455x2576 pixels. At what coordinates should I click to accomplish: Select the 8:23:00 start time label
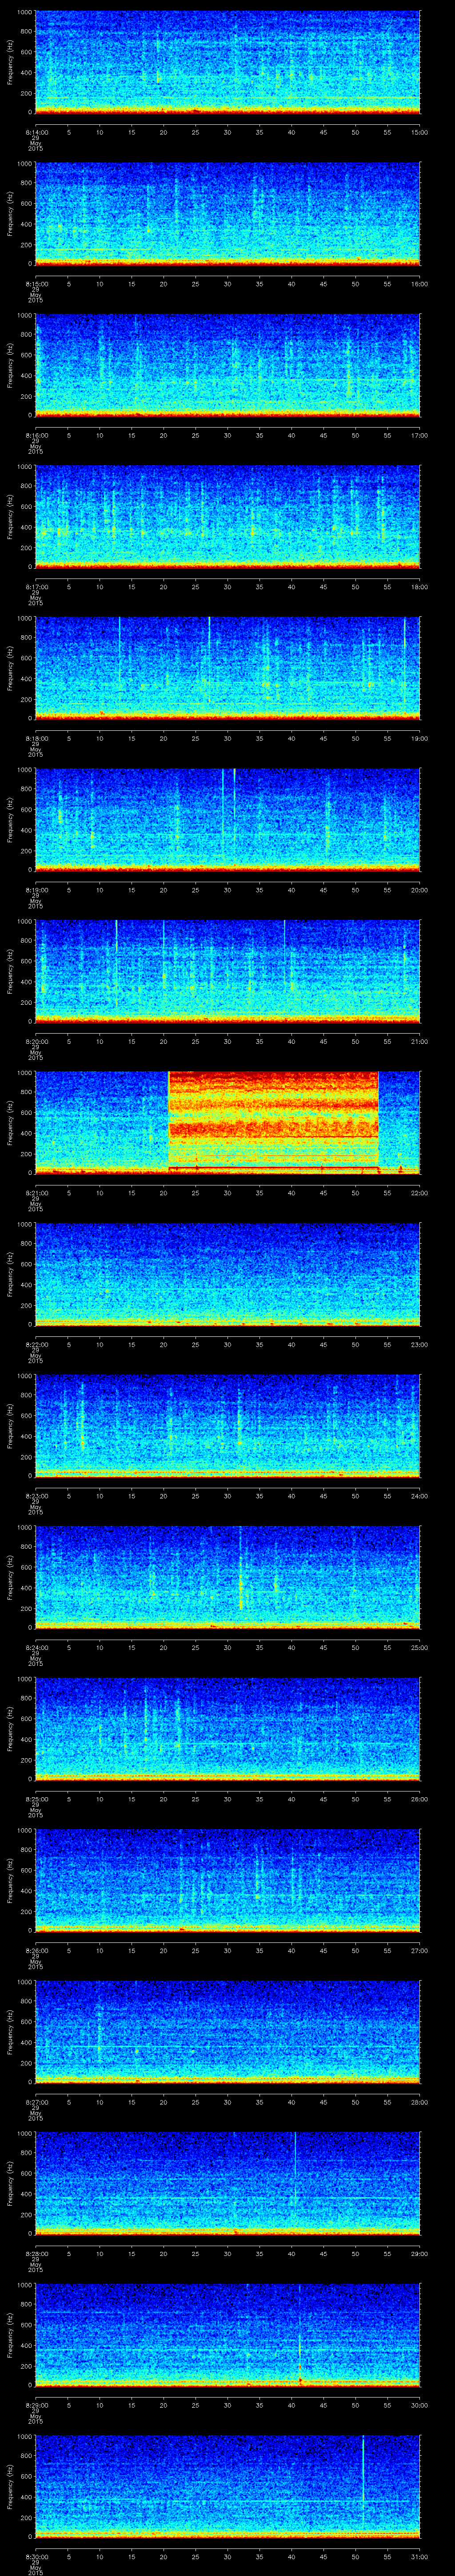36,1495
